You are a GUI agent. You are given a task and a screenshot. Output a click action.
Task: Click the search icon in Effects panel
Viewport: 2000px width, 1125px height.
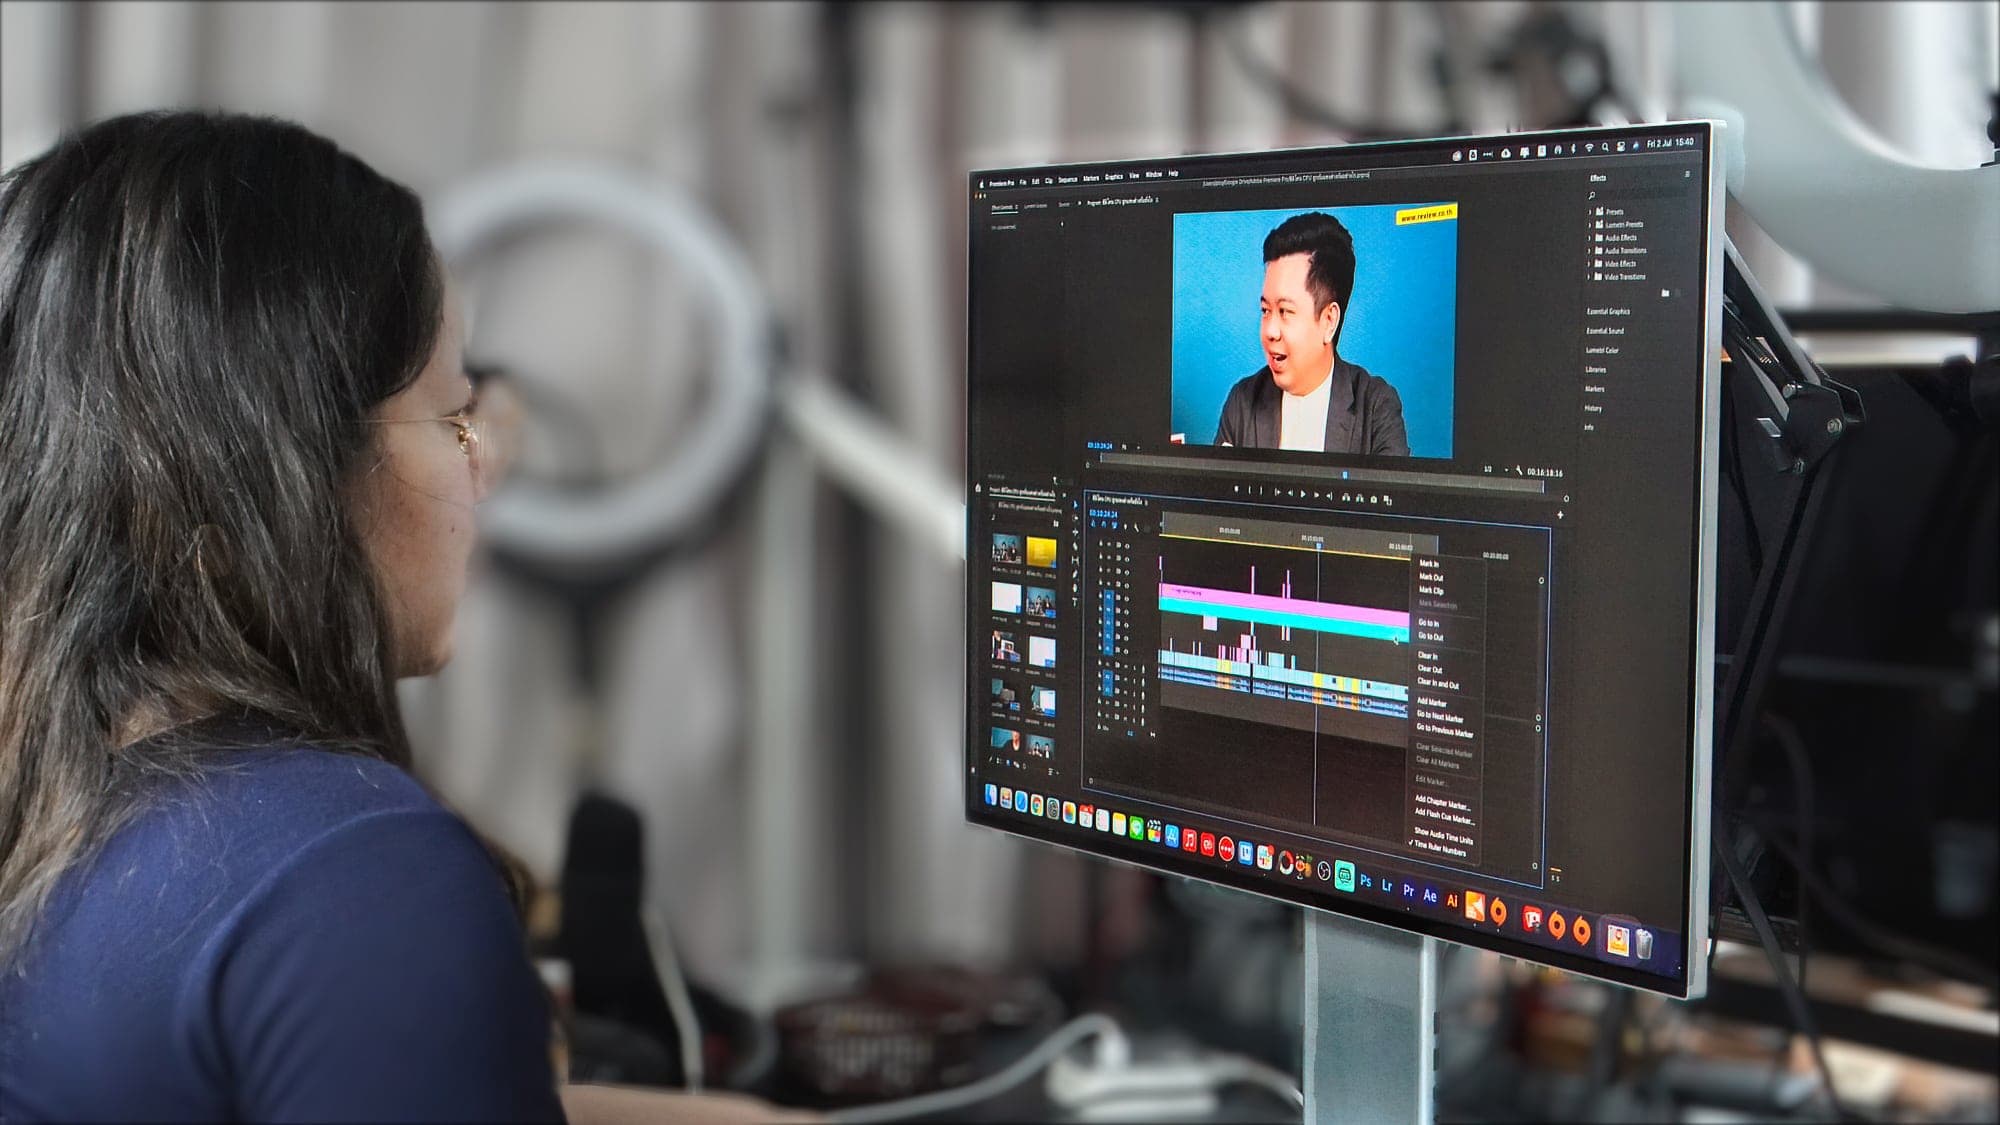(x=1592, y=194)
